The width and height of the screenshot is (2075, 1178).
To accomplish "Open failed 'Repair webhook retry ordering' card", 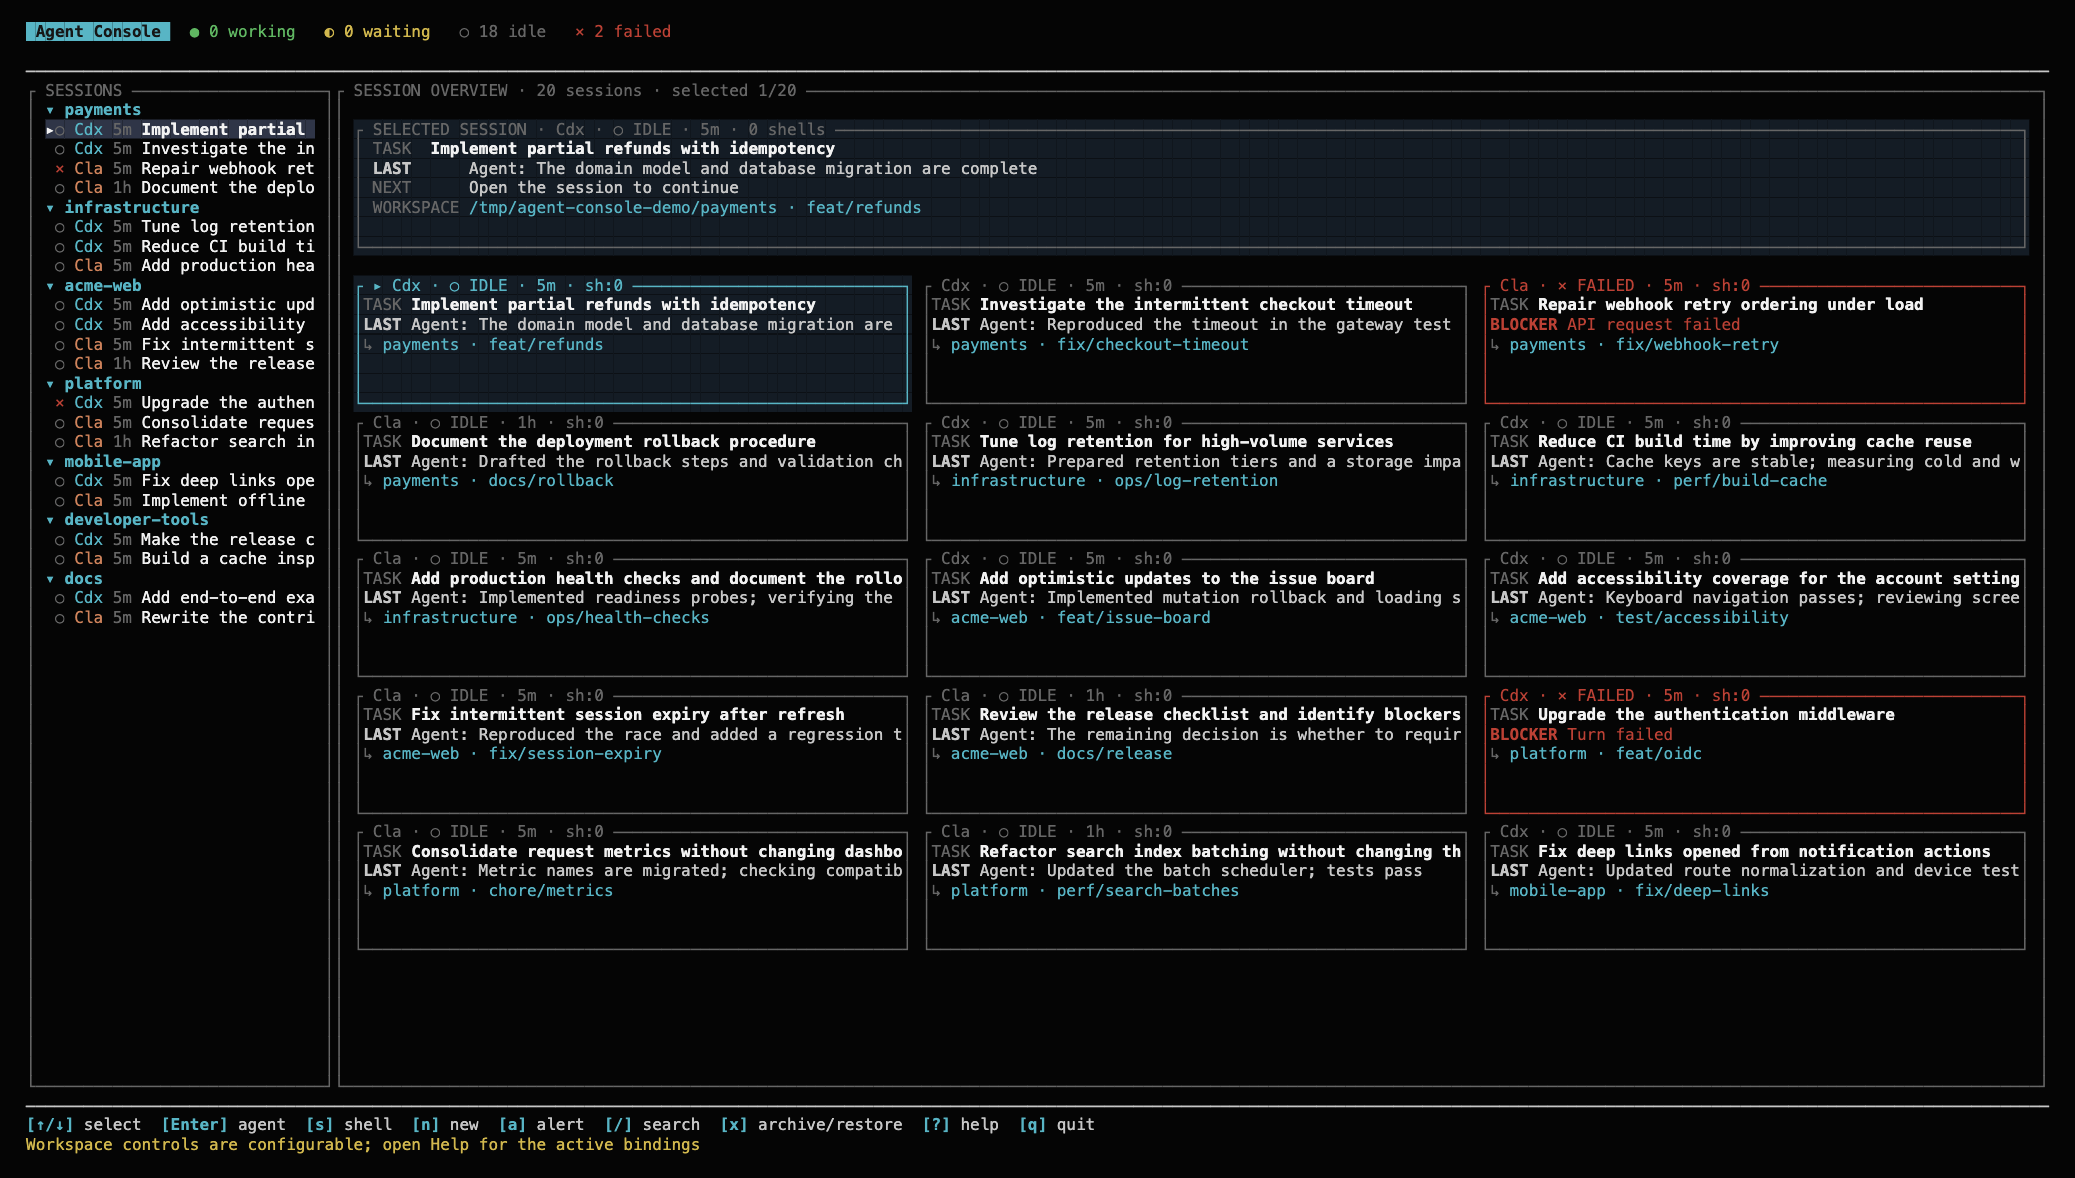I will pyautogui.click(x=1755, y=344).
